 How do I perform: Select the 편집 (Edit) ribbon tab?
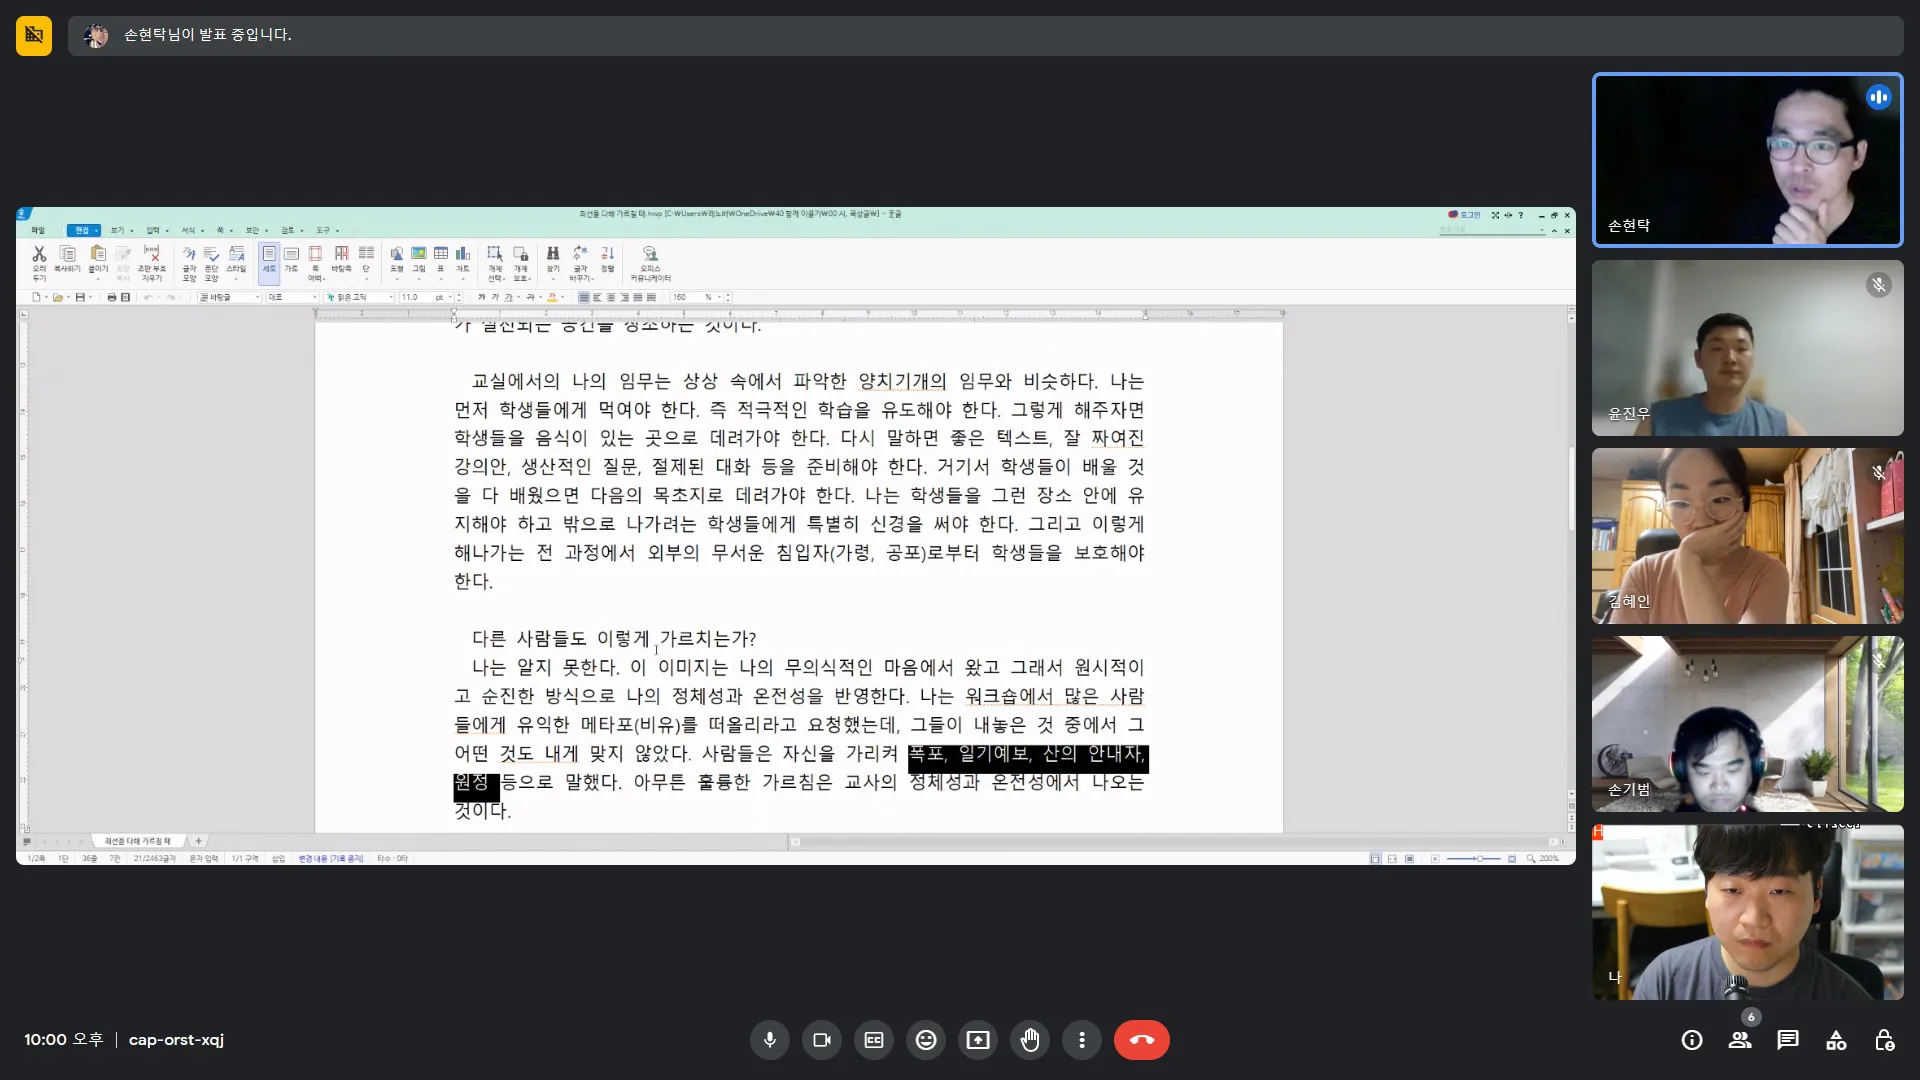(82, 230)
